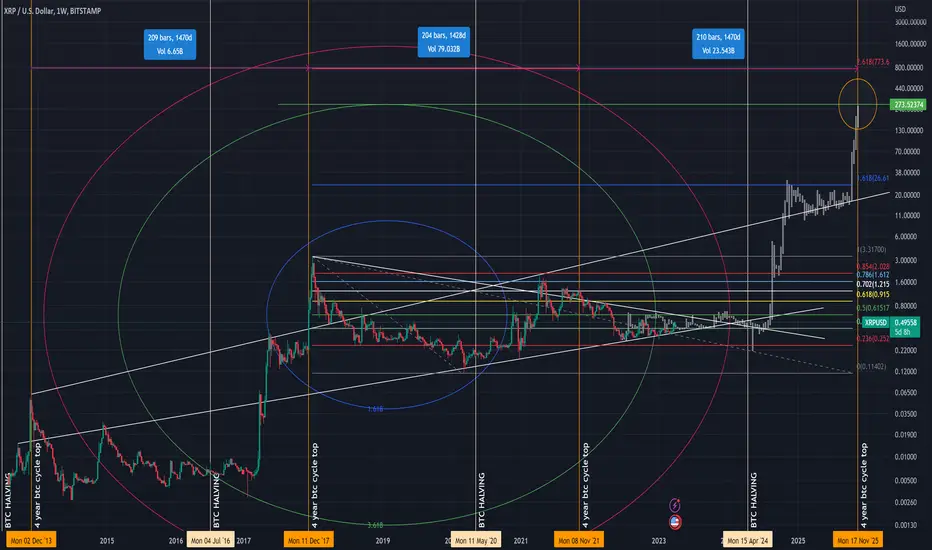Click the 0.06500 price axis label
Image resolution: width=932 pixels, height=550 pixels.
point(908,392)
